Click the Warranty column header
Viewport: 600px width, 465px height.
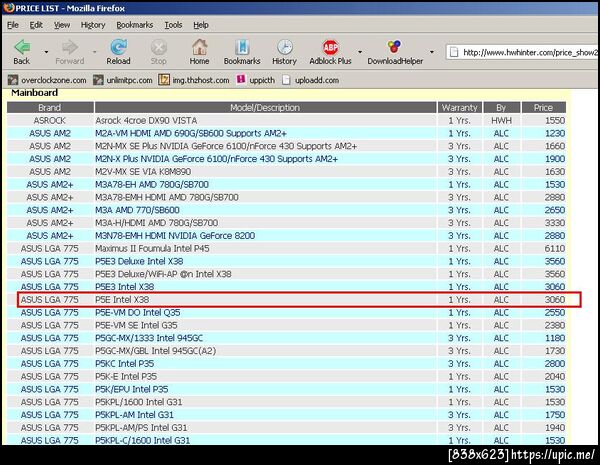coord(460,108)
